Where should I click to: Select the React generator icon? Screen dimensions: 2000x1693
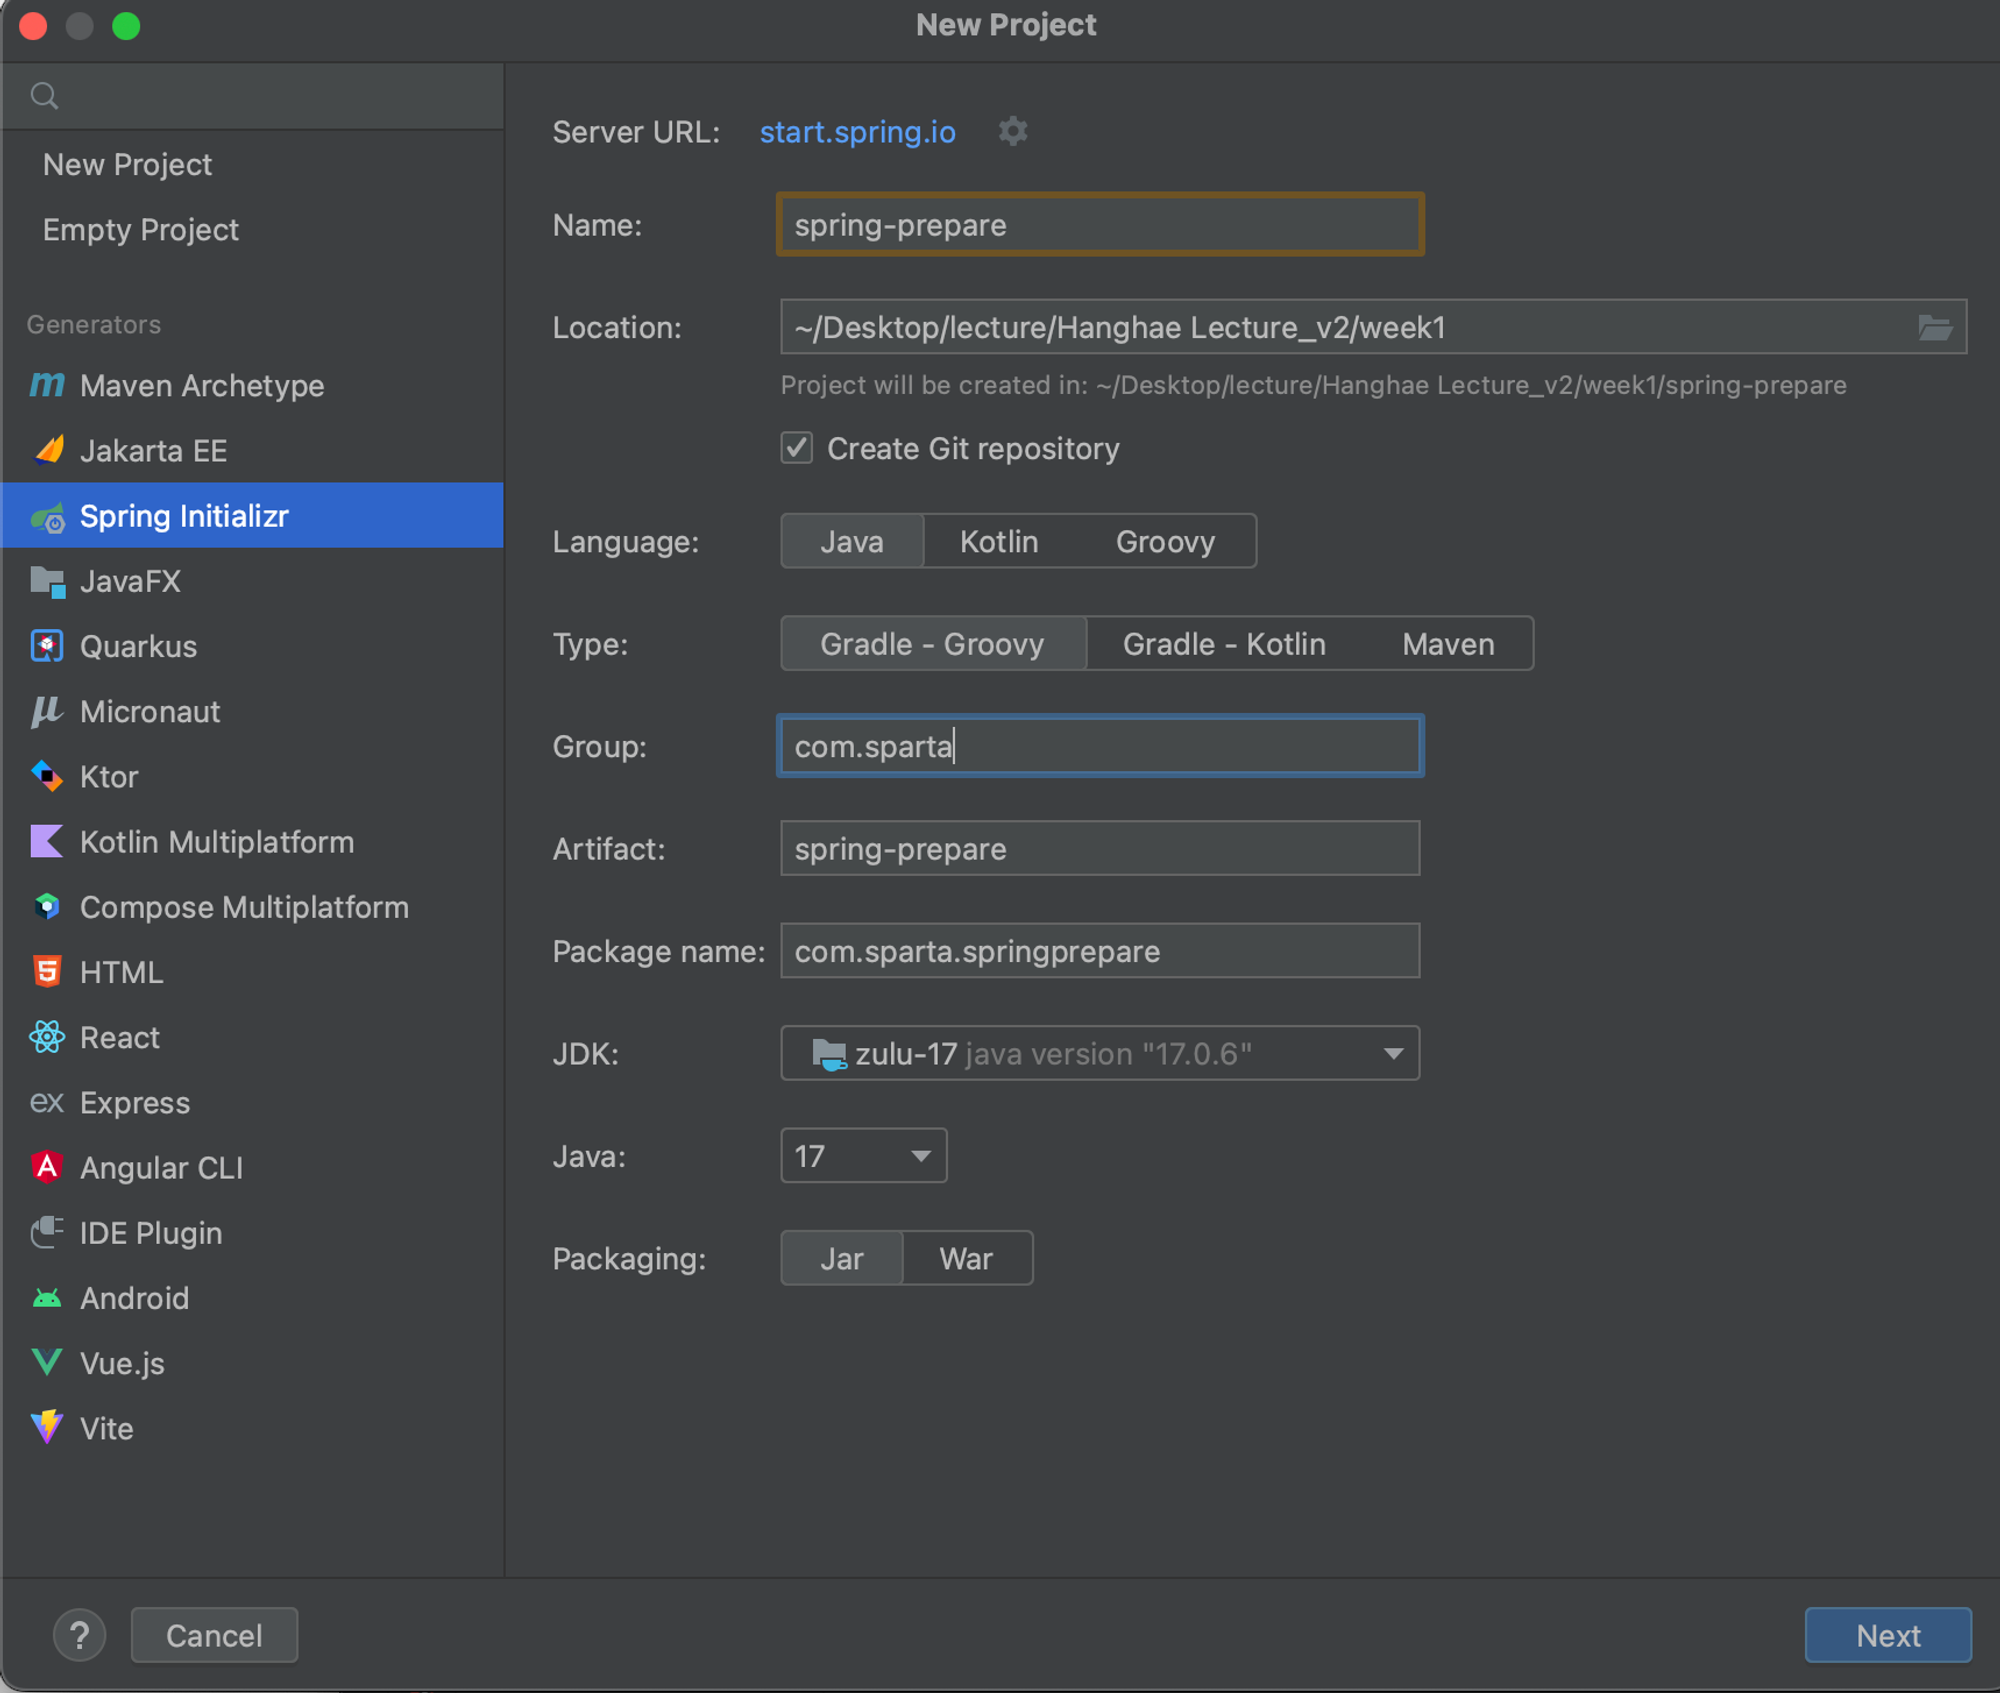(47, 1037)
